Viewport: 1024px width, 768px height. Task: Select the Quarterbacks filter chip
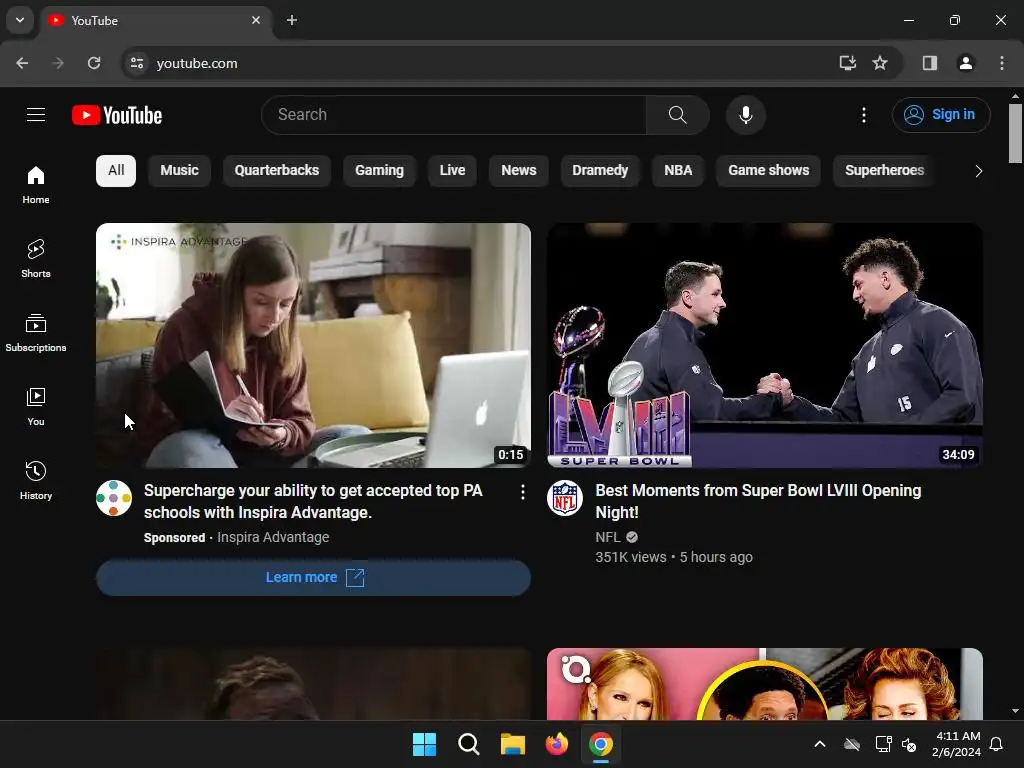276,170
